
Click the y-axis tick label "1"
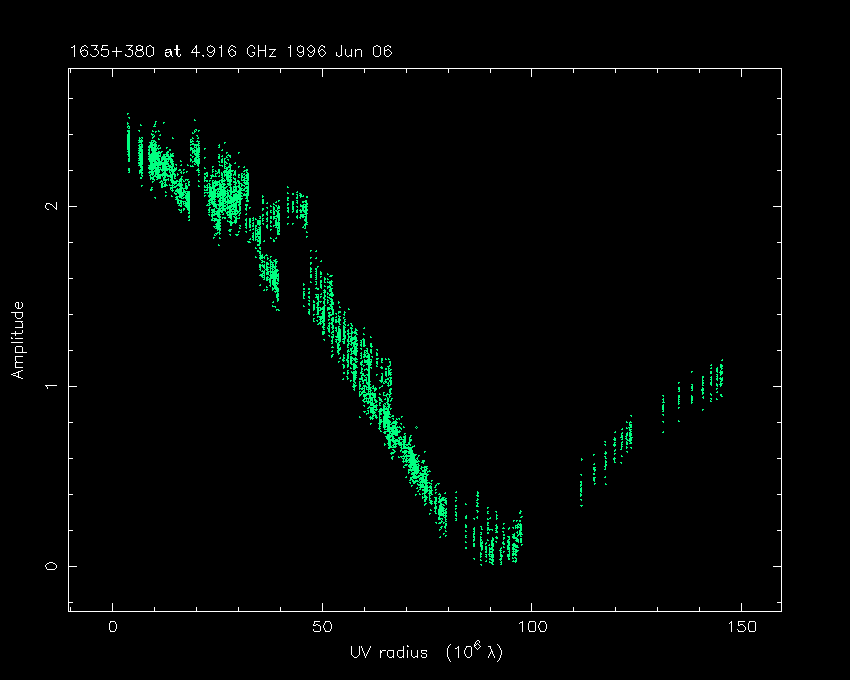(47, 386)
